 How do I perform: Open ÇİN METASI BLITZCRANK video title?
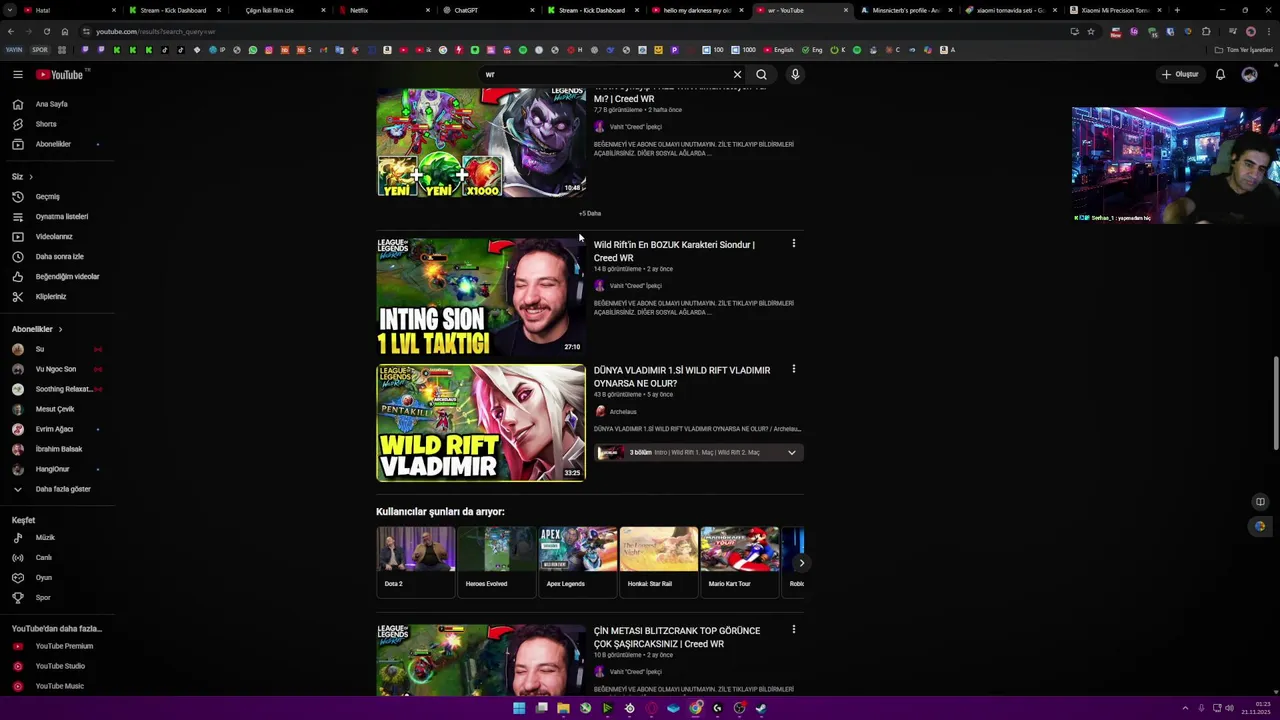pyautogui.click(x=677, y=637)
